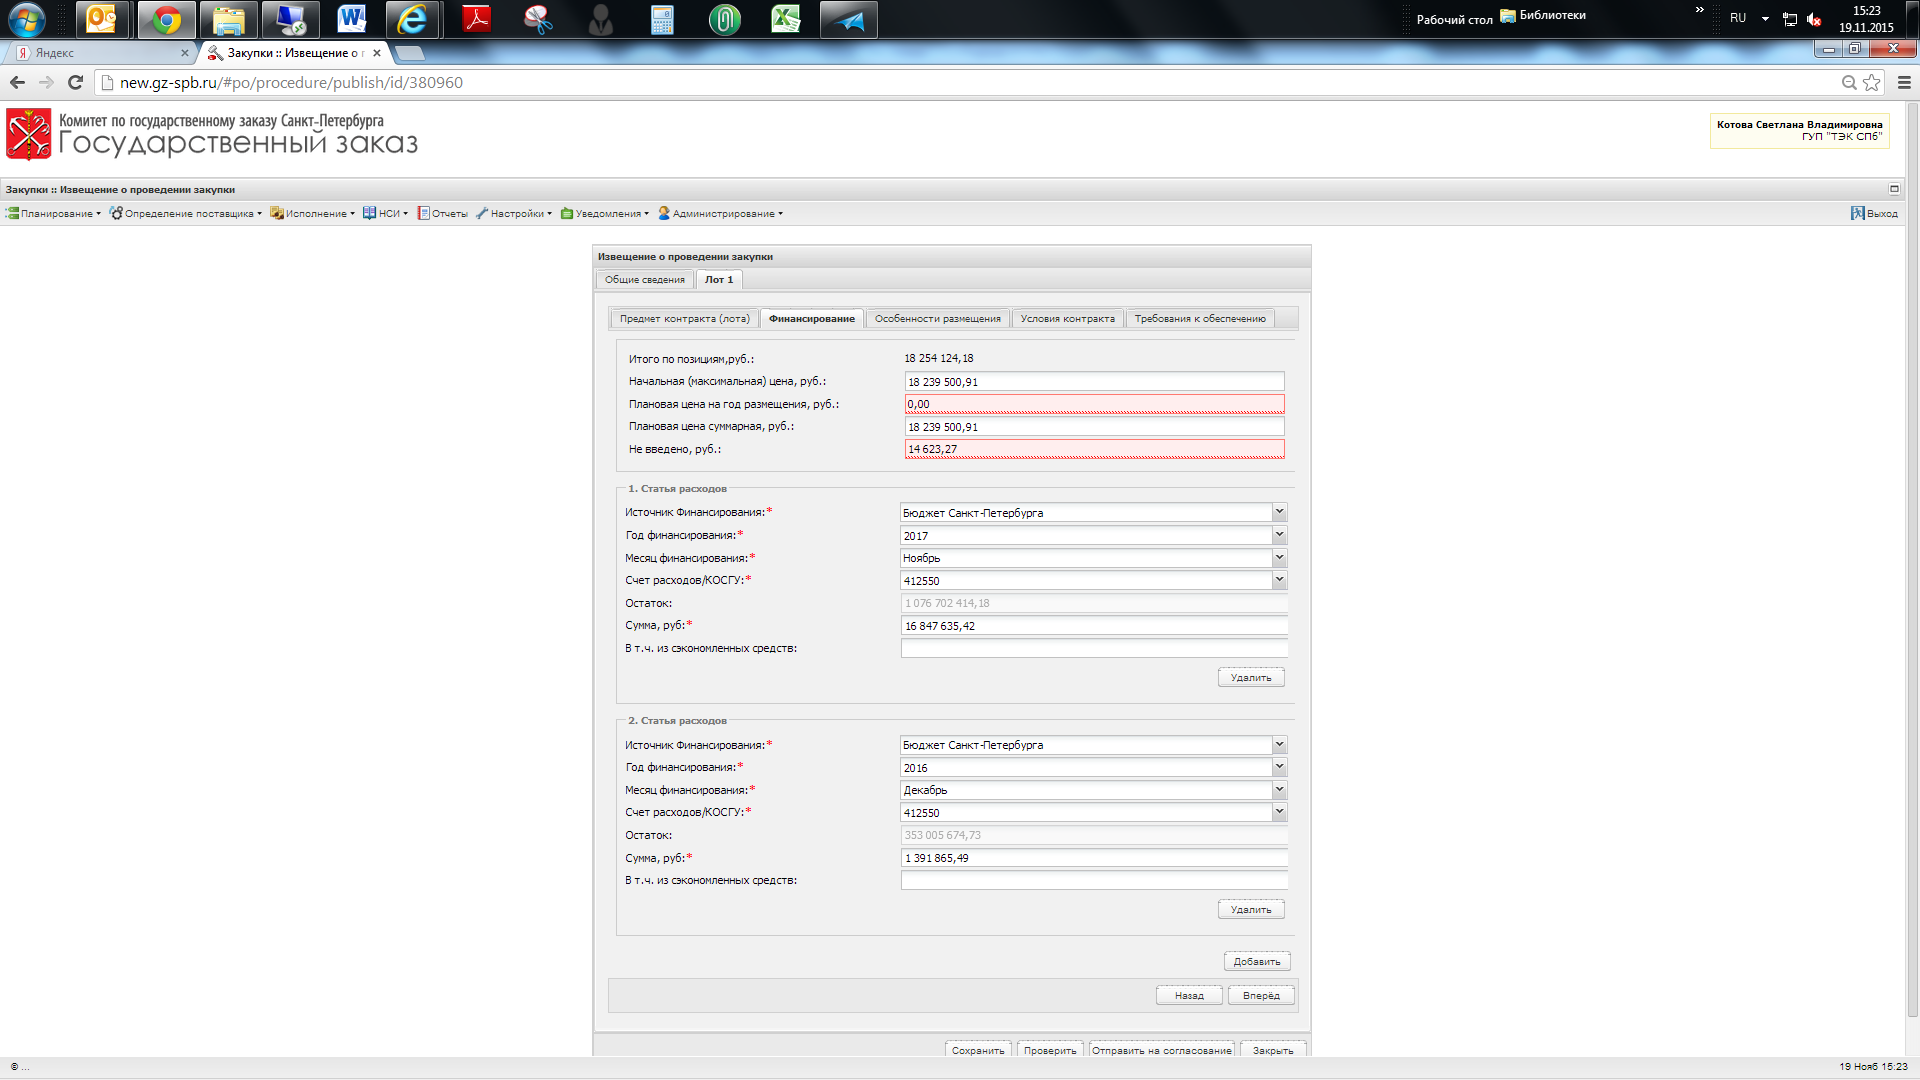Switch to the Условия контракта tab

pyautogui.click(x=1067, y=319)
